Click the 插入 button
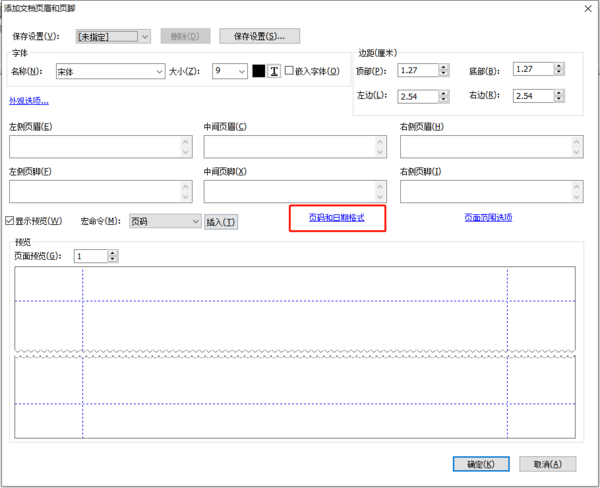 222,222
